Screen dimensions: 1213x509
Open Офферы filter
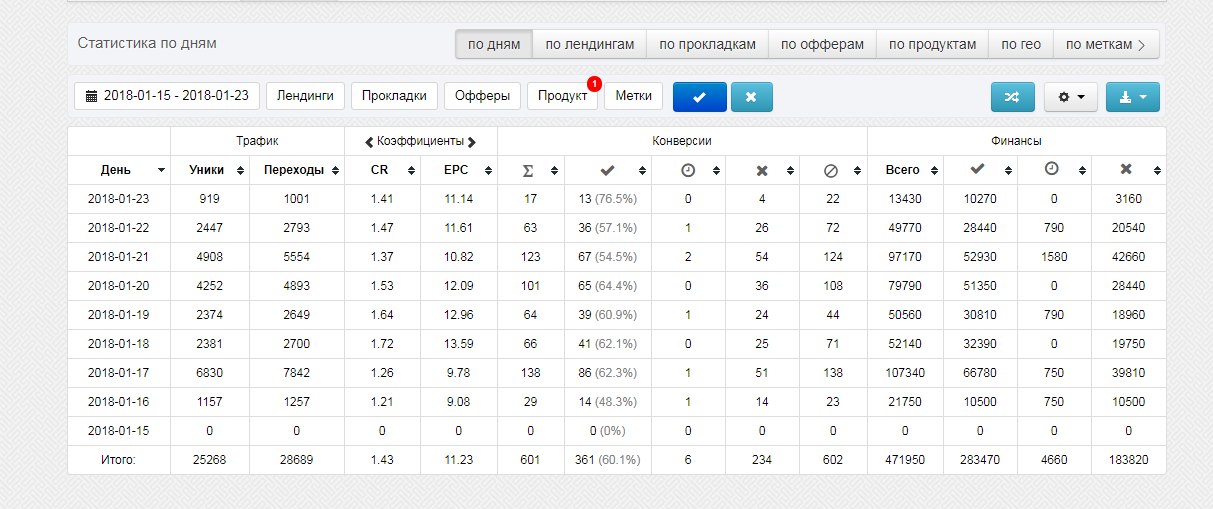tap(482, 96)
